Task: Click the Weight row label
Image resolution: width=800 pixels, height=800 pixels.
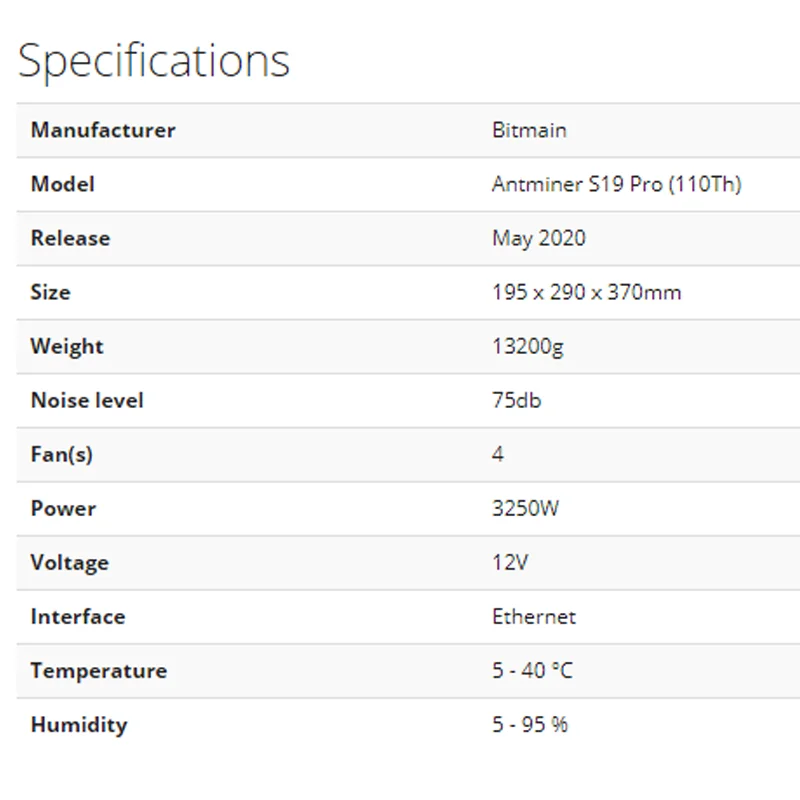Action: click(67, 346)
